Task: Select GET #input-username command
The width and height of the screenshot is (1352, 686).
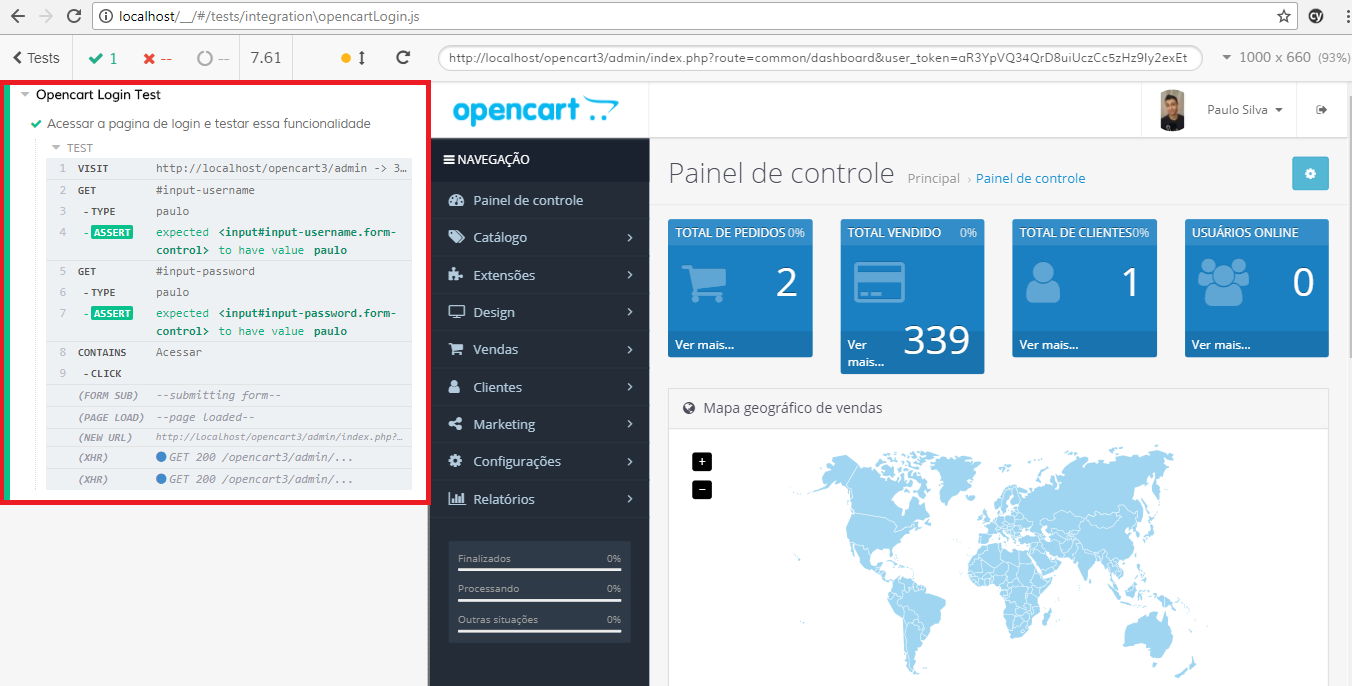Action: pyautogui.click(x=229, y=190)
